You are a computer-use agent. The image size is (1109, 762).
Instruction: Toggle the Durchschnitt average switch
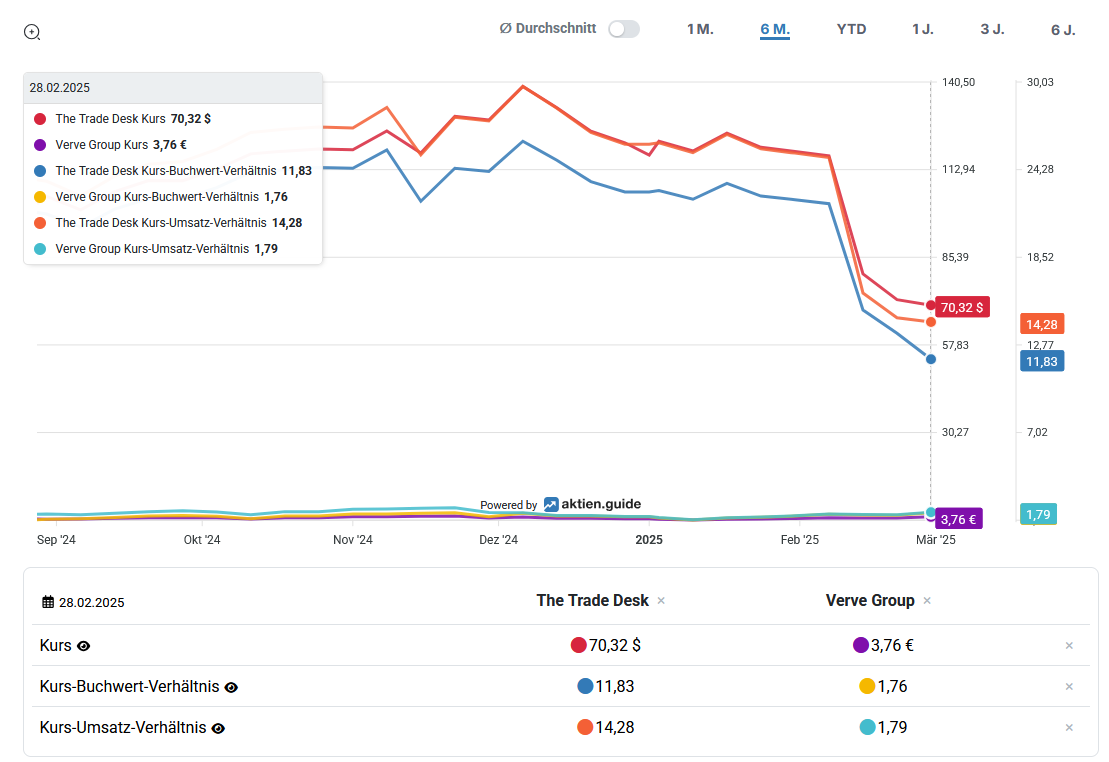tap(624, 29)
